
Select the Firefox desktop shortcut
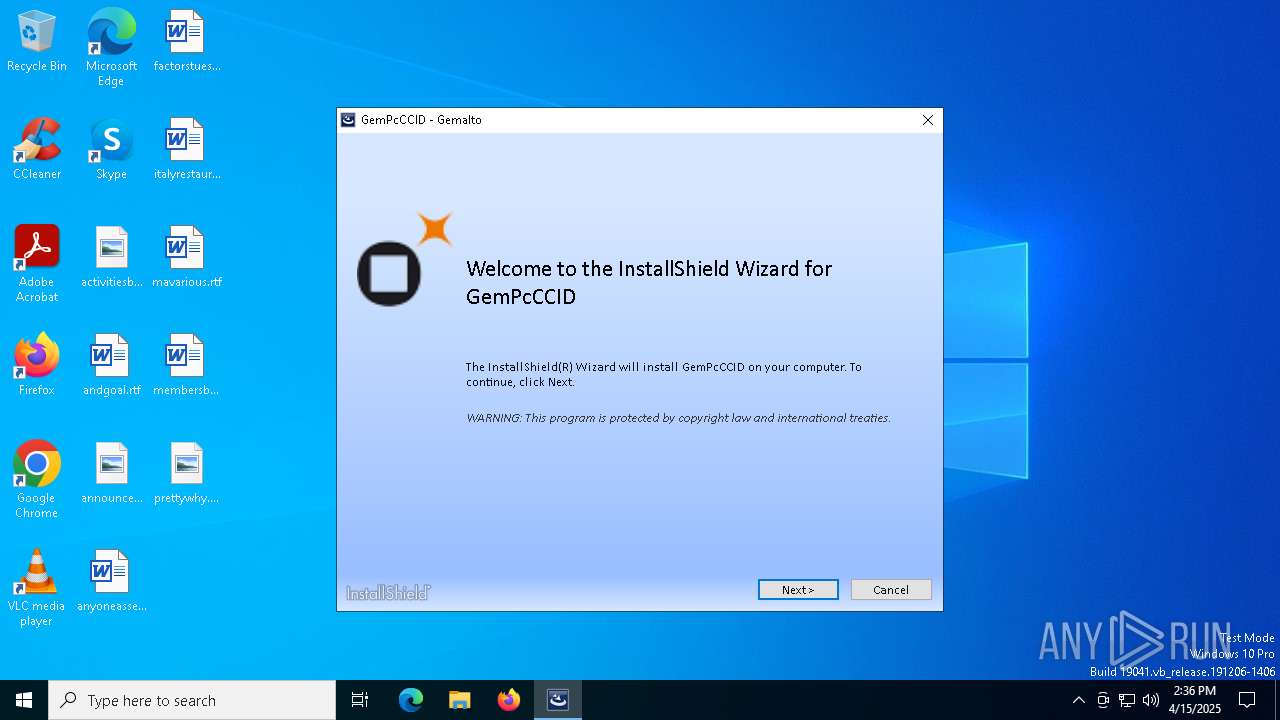pos(37,366)
